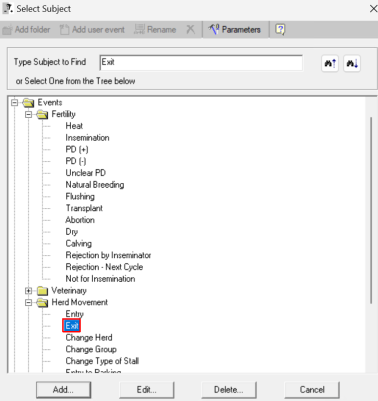Click the find previous binoculars icon
The height and width of the screenshot is (401, 378).
click(x=330, y=63)
